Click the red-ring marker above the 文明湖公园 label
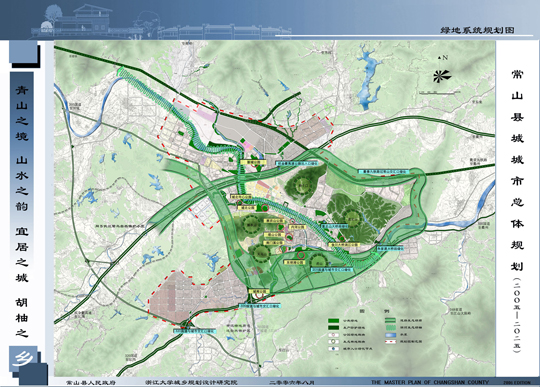540x387 pixels. coord(301,255)
